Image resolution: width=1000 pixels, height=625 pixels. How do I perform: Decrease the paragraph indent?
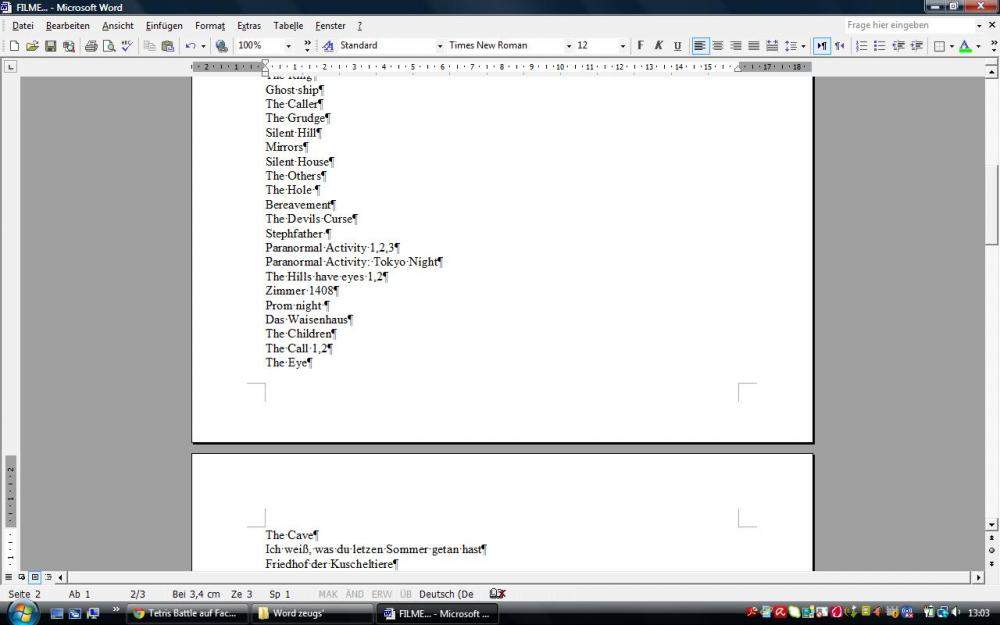(898, 46)
